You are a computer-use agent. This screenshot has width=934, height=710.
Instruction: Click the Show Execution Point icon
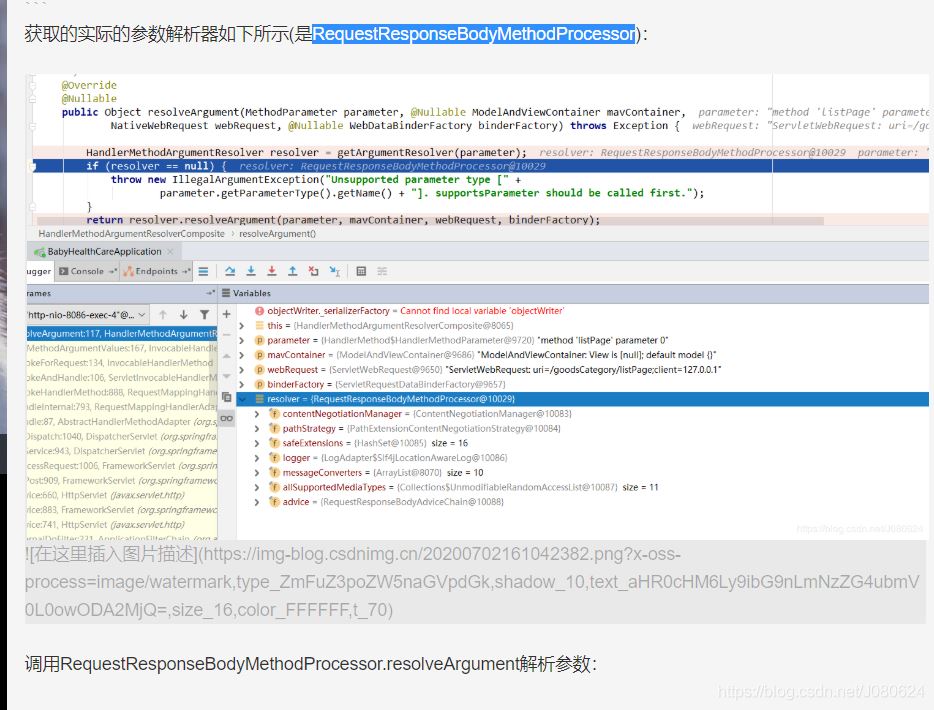point(203,271)
